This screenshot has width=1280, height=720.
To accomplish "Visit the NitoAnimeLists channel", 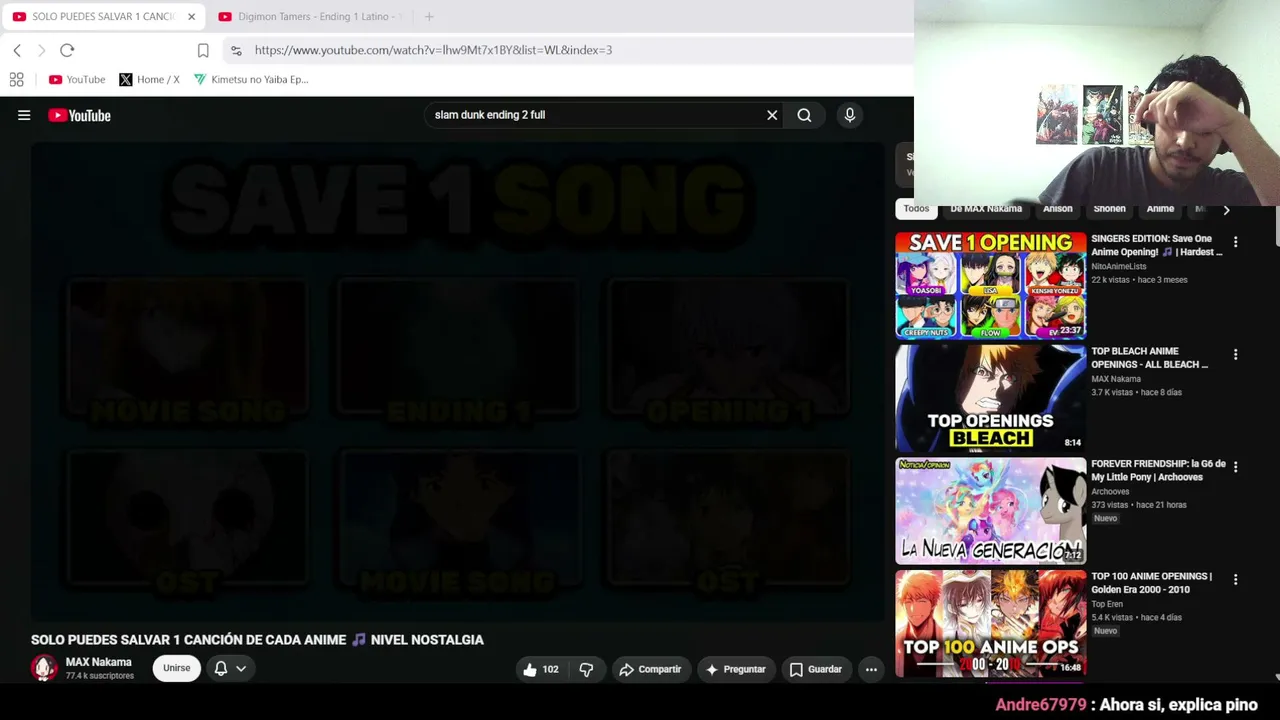I will pyautogui.click(x=1118, y=267).
